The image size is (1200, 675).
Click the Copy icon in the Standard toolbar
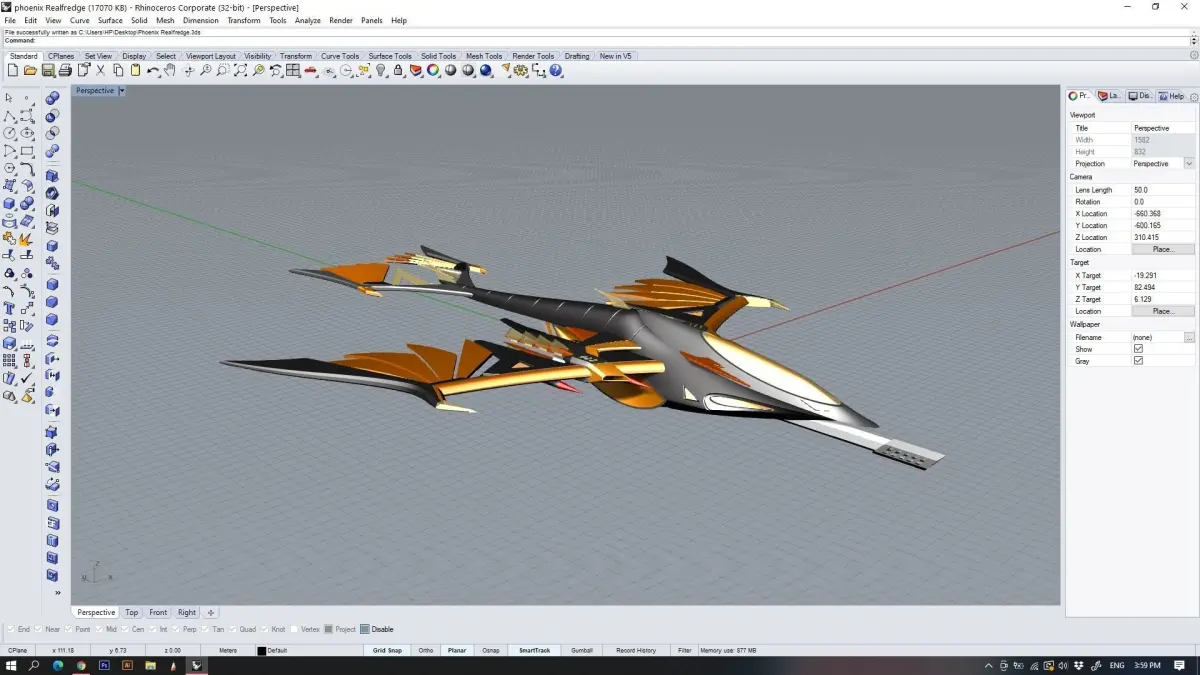pos(118,71)
